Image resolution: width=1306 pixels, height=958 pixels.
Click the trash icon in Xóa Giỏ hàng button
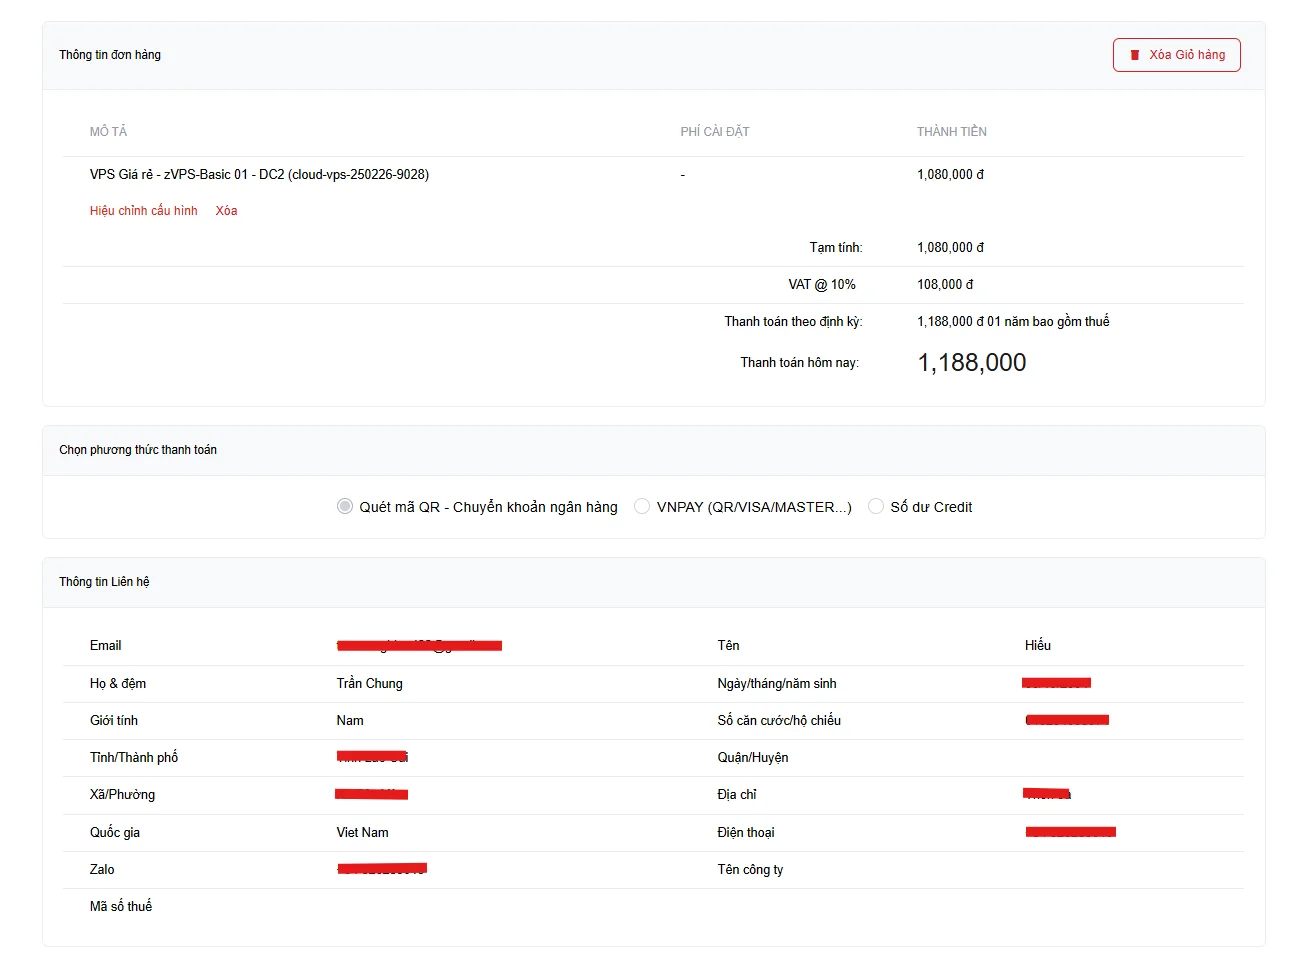[x=1134, y=55]
